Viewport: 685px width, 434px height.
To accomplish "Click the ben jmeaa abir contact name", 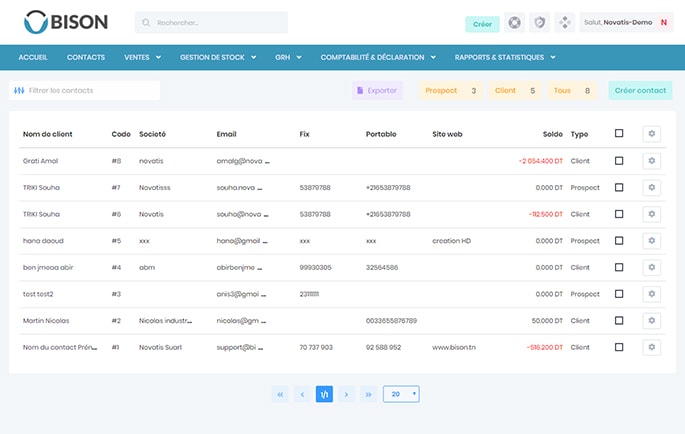I will click(x=48, y=267).
